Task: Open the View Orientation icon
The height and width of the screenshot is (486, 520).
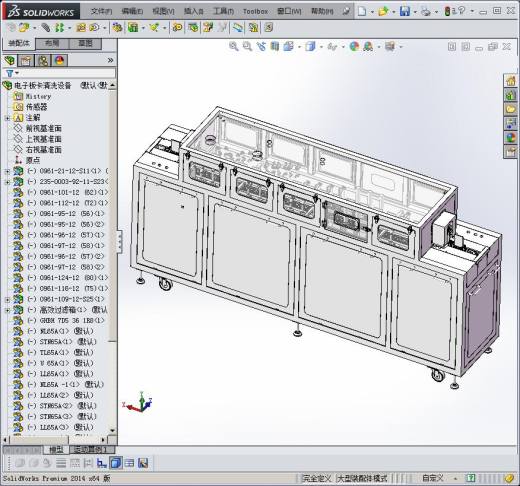Action: (289, 46)
